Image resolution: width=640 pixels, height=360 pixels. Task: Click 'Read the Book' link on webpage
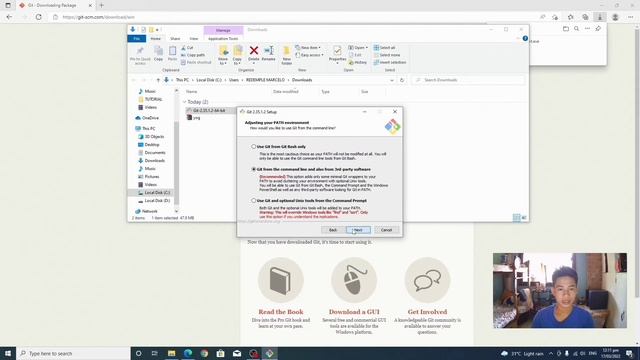click(281, 312)
